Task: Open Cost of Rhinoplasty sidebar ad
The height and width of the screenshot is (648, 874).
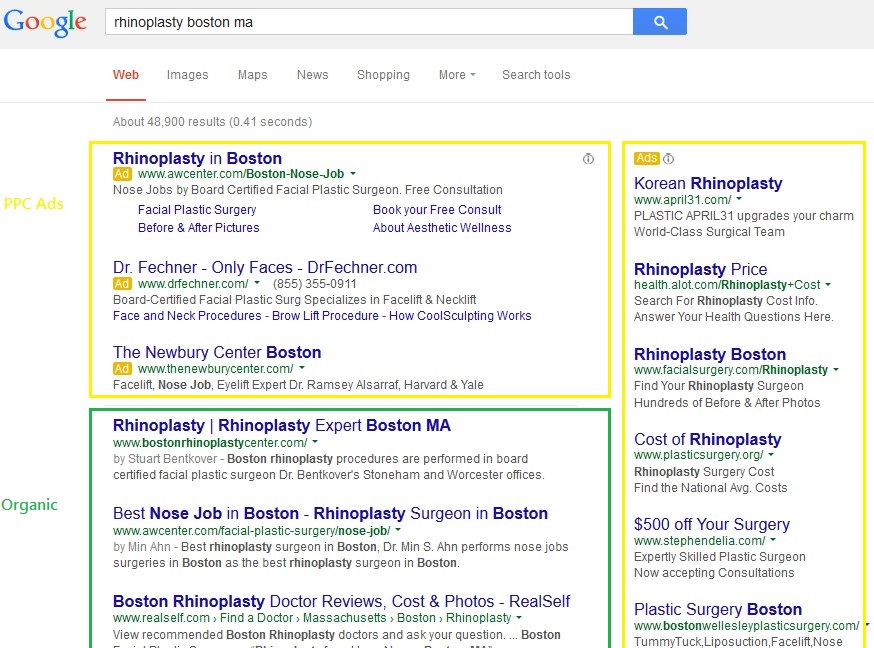Action: coord(707,440)
